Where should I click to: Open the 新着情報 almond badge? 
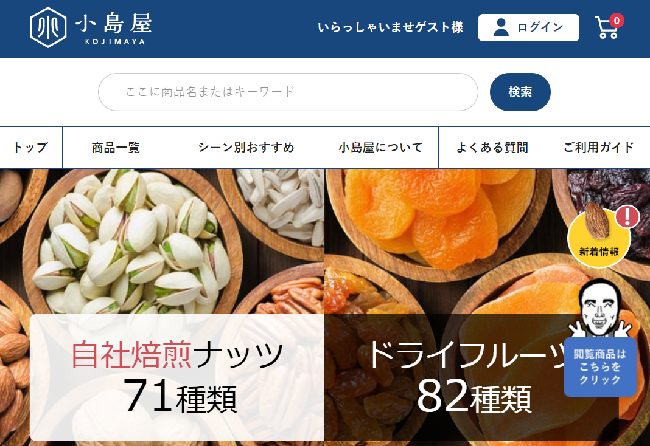pyautogui.click(x=599, y=238)
